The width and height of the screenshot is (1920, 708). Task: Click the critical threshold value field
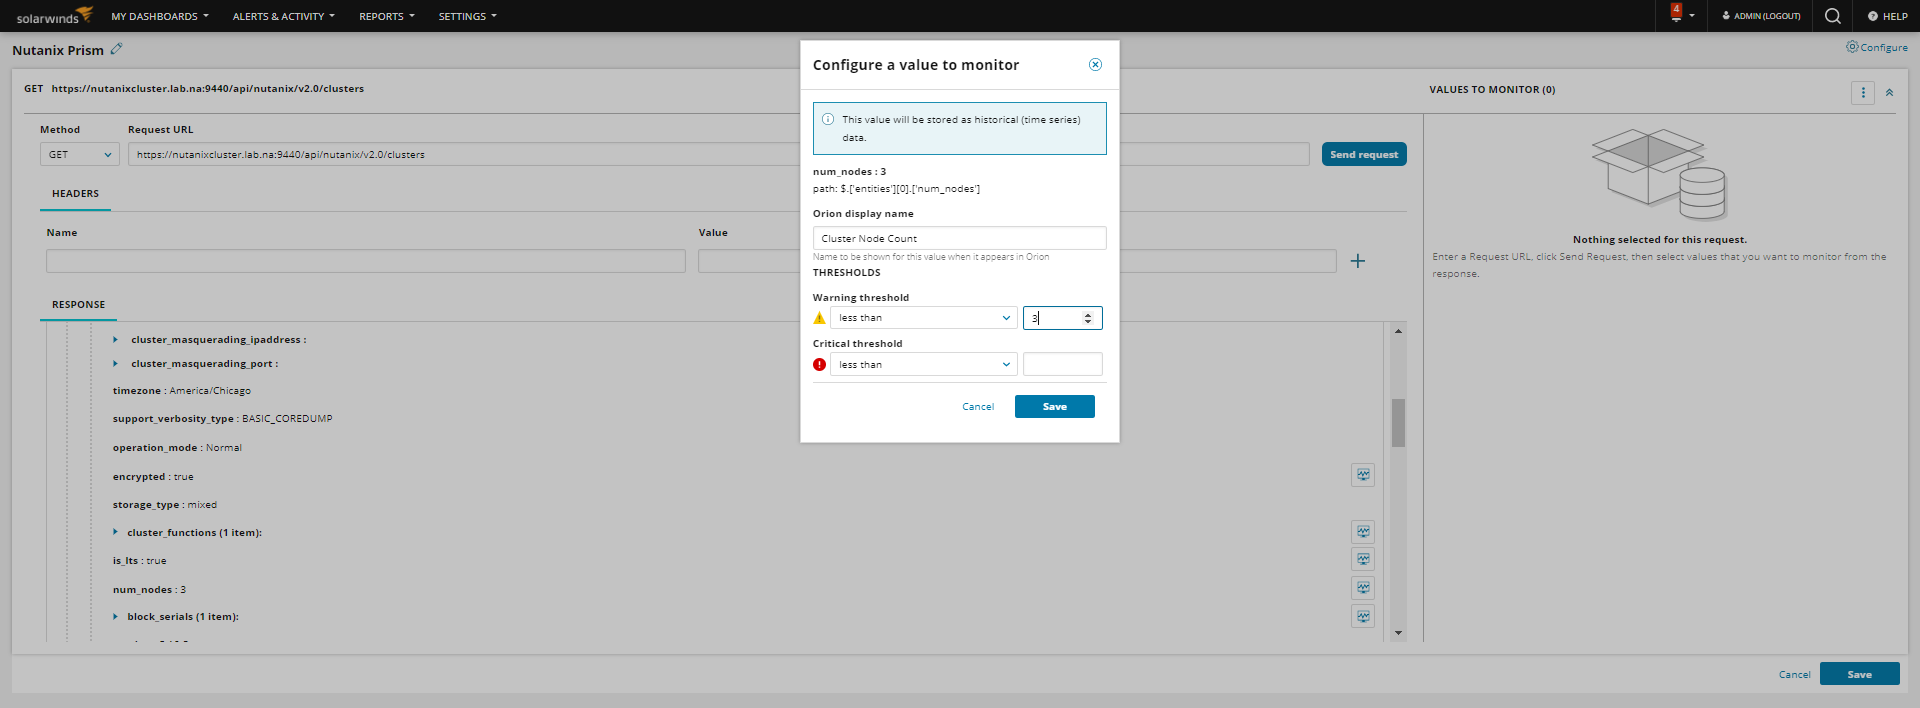coord(1062,364)
